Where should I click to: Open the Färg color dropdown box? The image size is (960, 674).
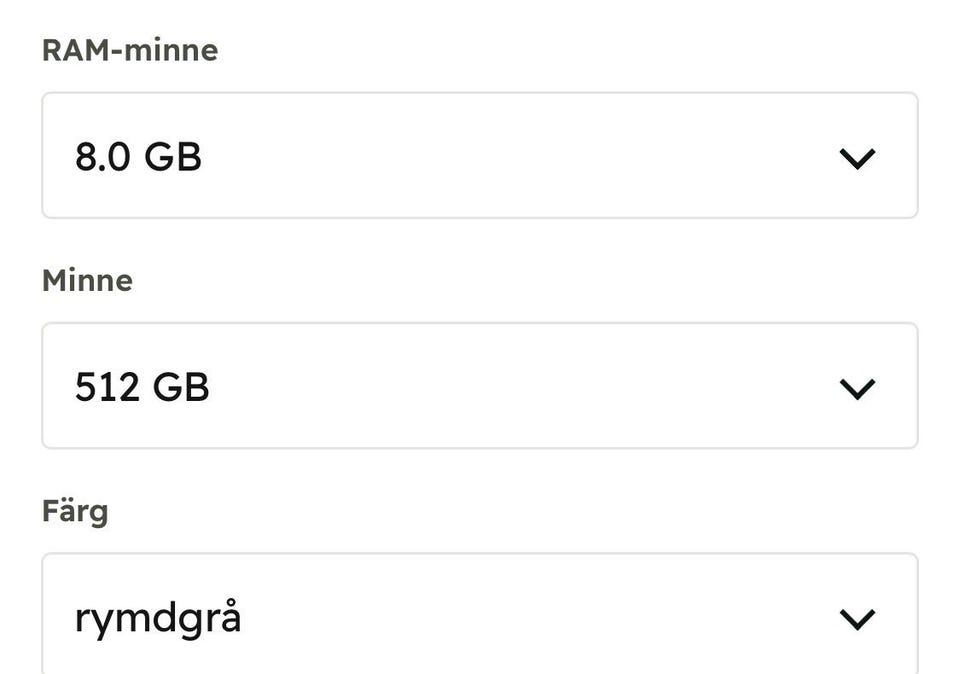coord(480,614)
